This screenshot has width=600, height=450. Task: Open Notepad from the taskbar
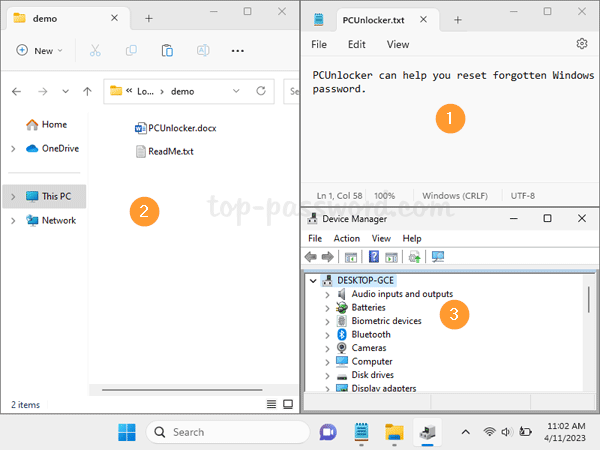360,432
